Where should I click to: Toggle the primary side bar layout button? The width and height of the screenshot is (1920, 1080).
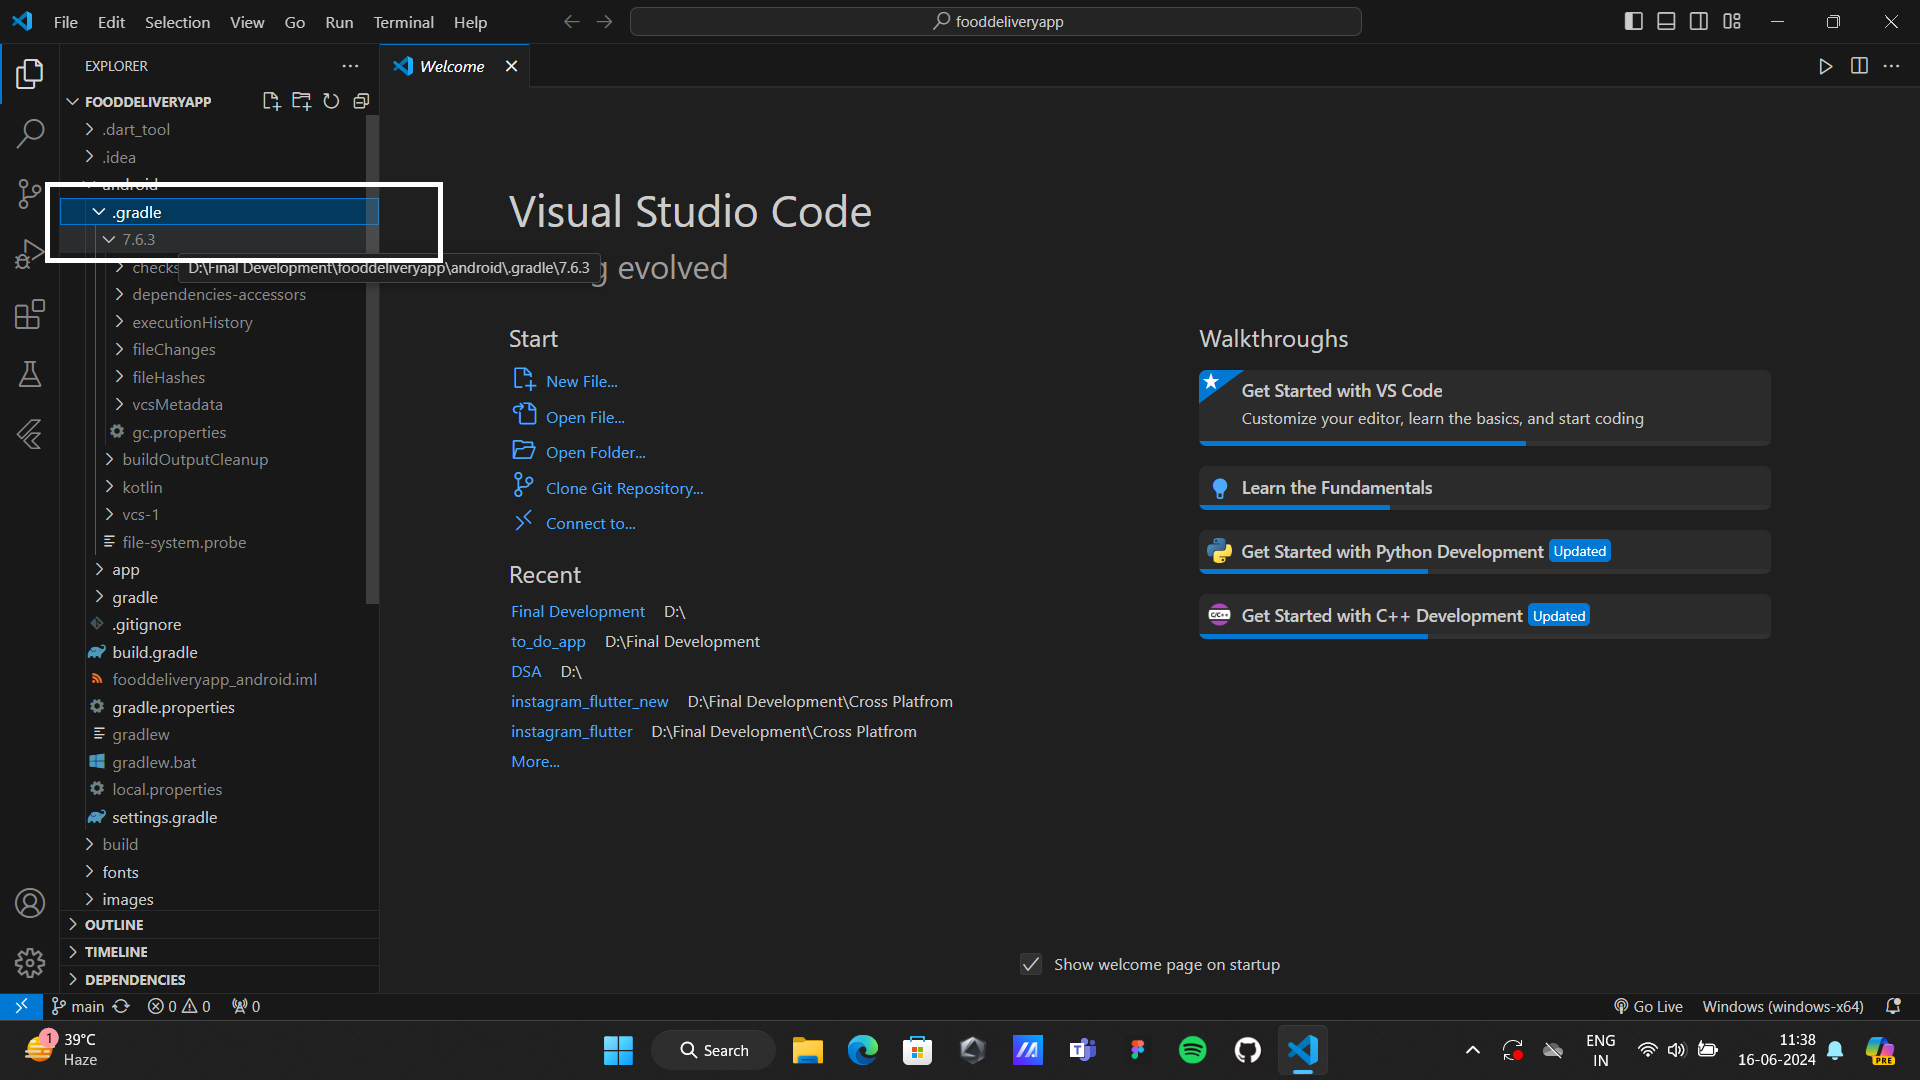(x=1633, y=21)
